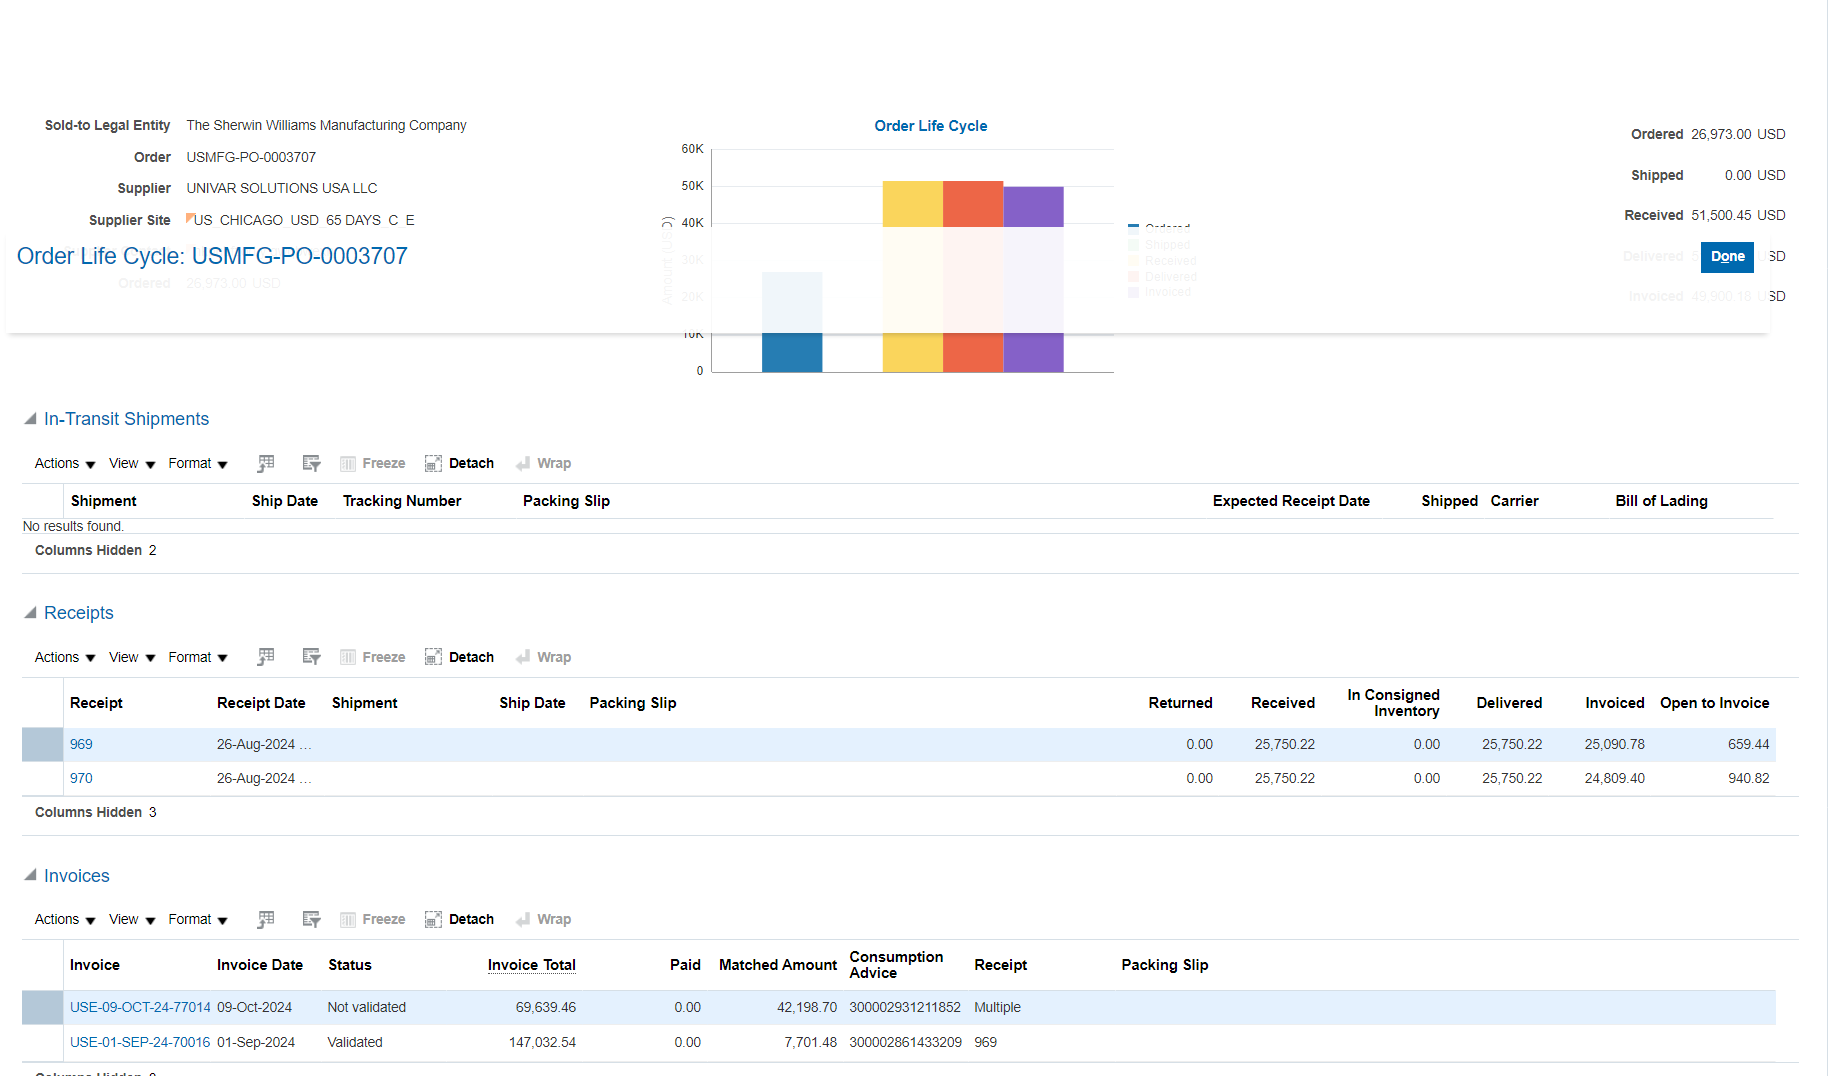Export the Receipts table to Excel
Viewport: 1829px width, 1076px height.
click(x=265, y=657)
